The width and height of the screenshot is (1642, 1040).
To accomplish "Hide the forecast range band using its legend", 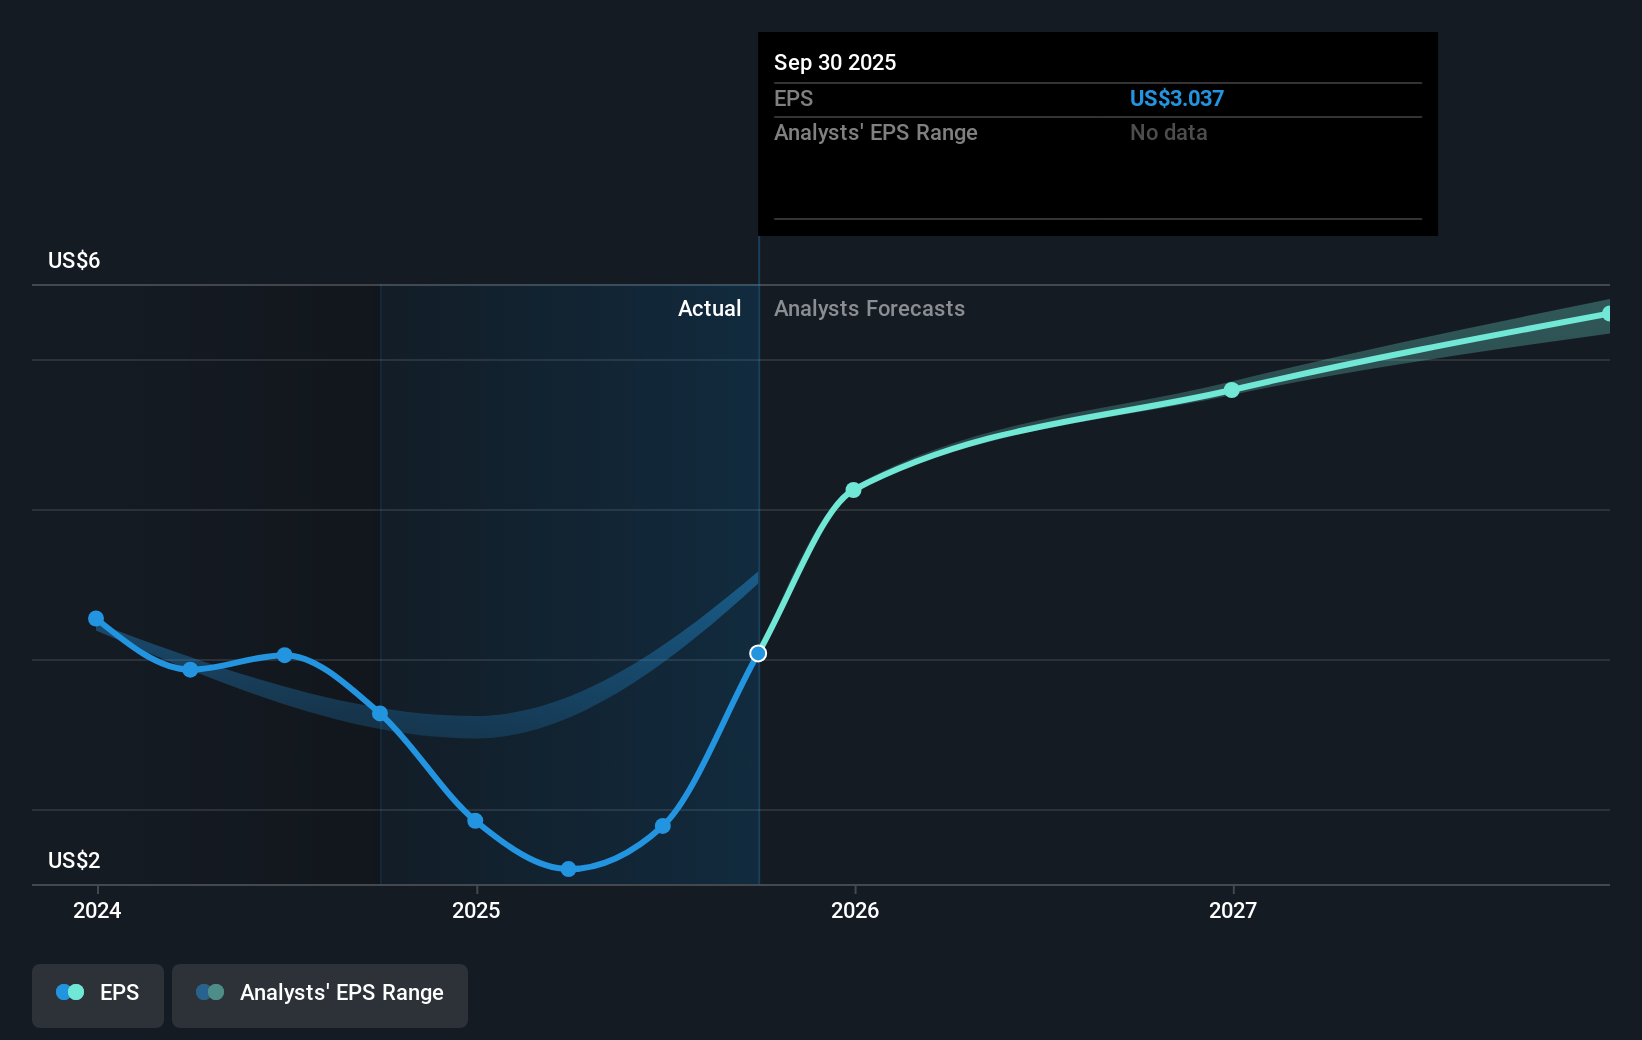I will point(319,993).
